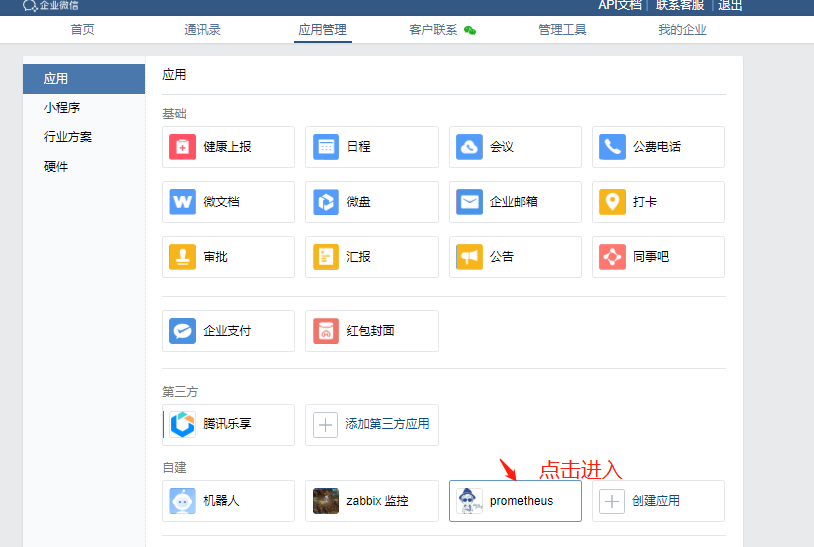The image size is (814, 547).
Task: Click the zabbix 监控 app name
Action: 377,501
